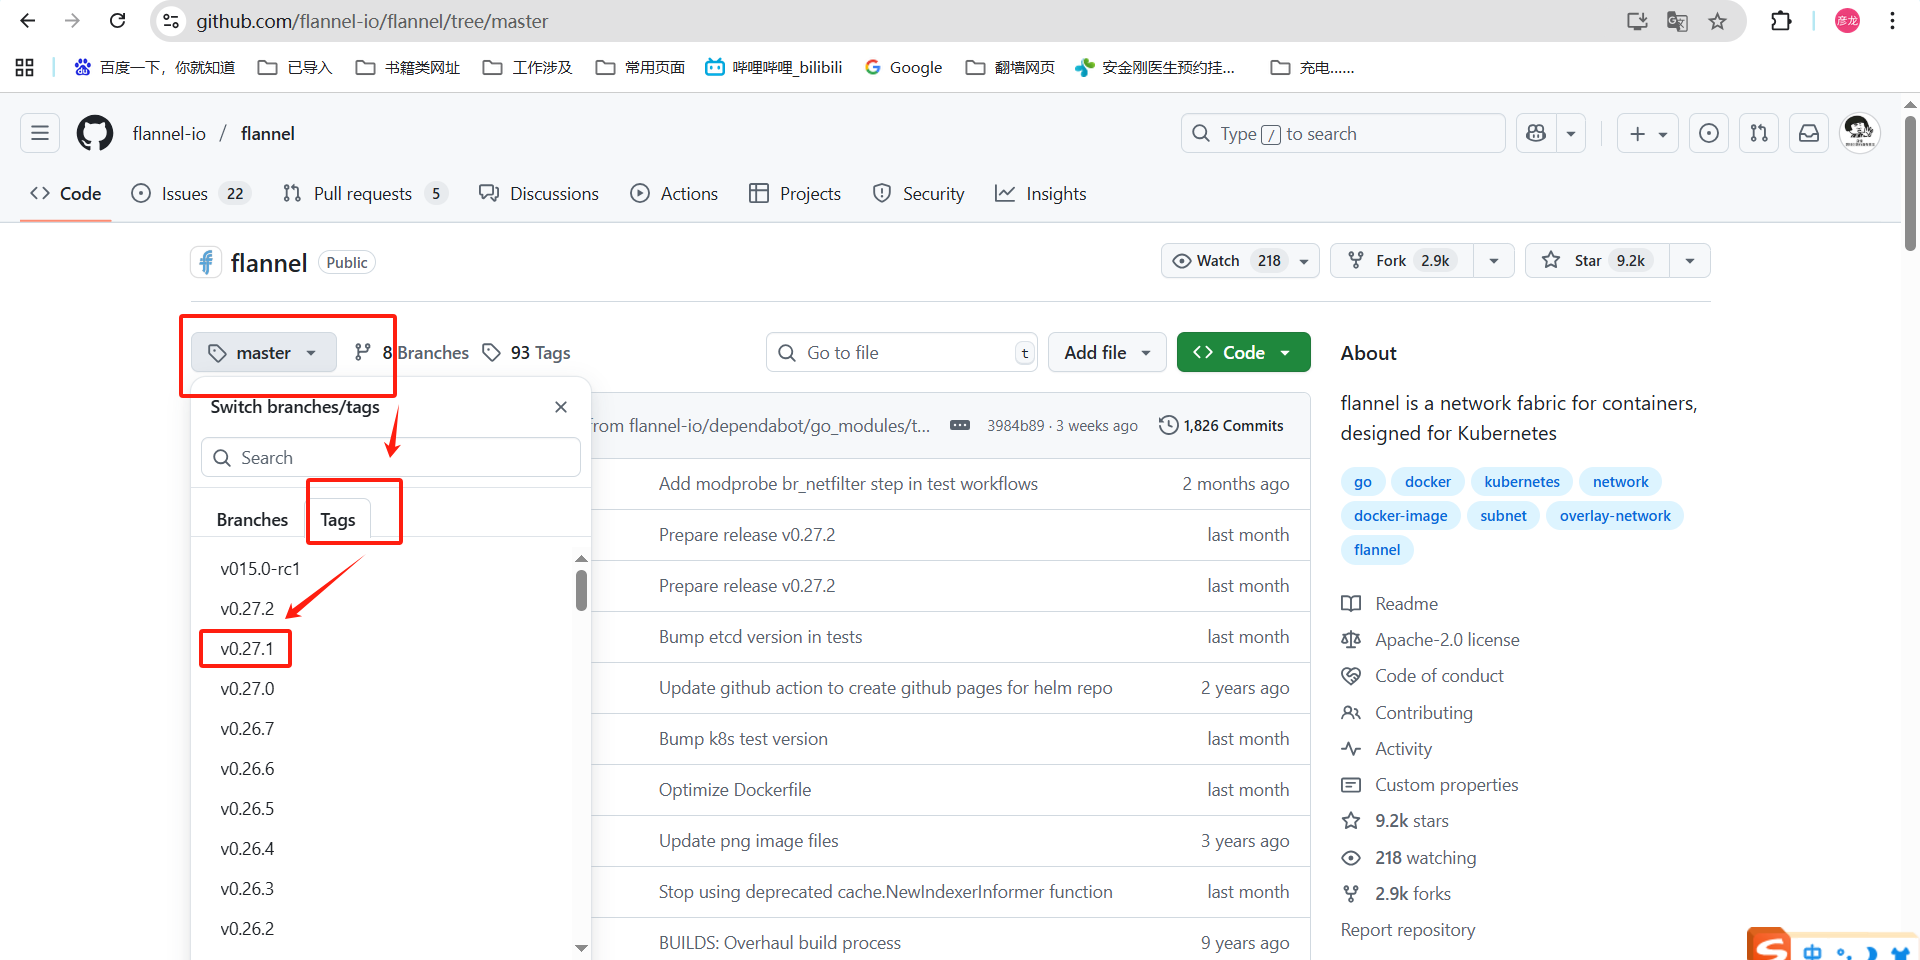1920x960 pixels.
Task: Open user profile avatar menu
Action: click(1859, 132)
